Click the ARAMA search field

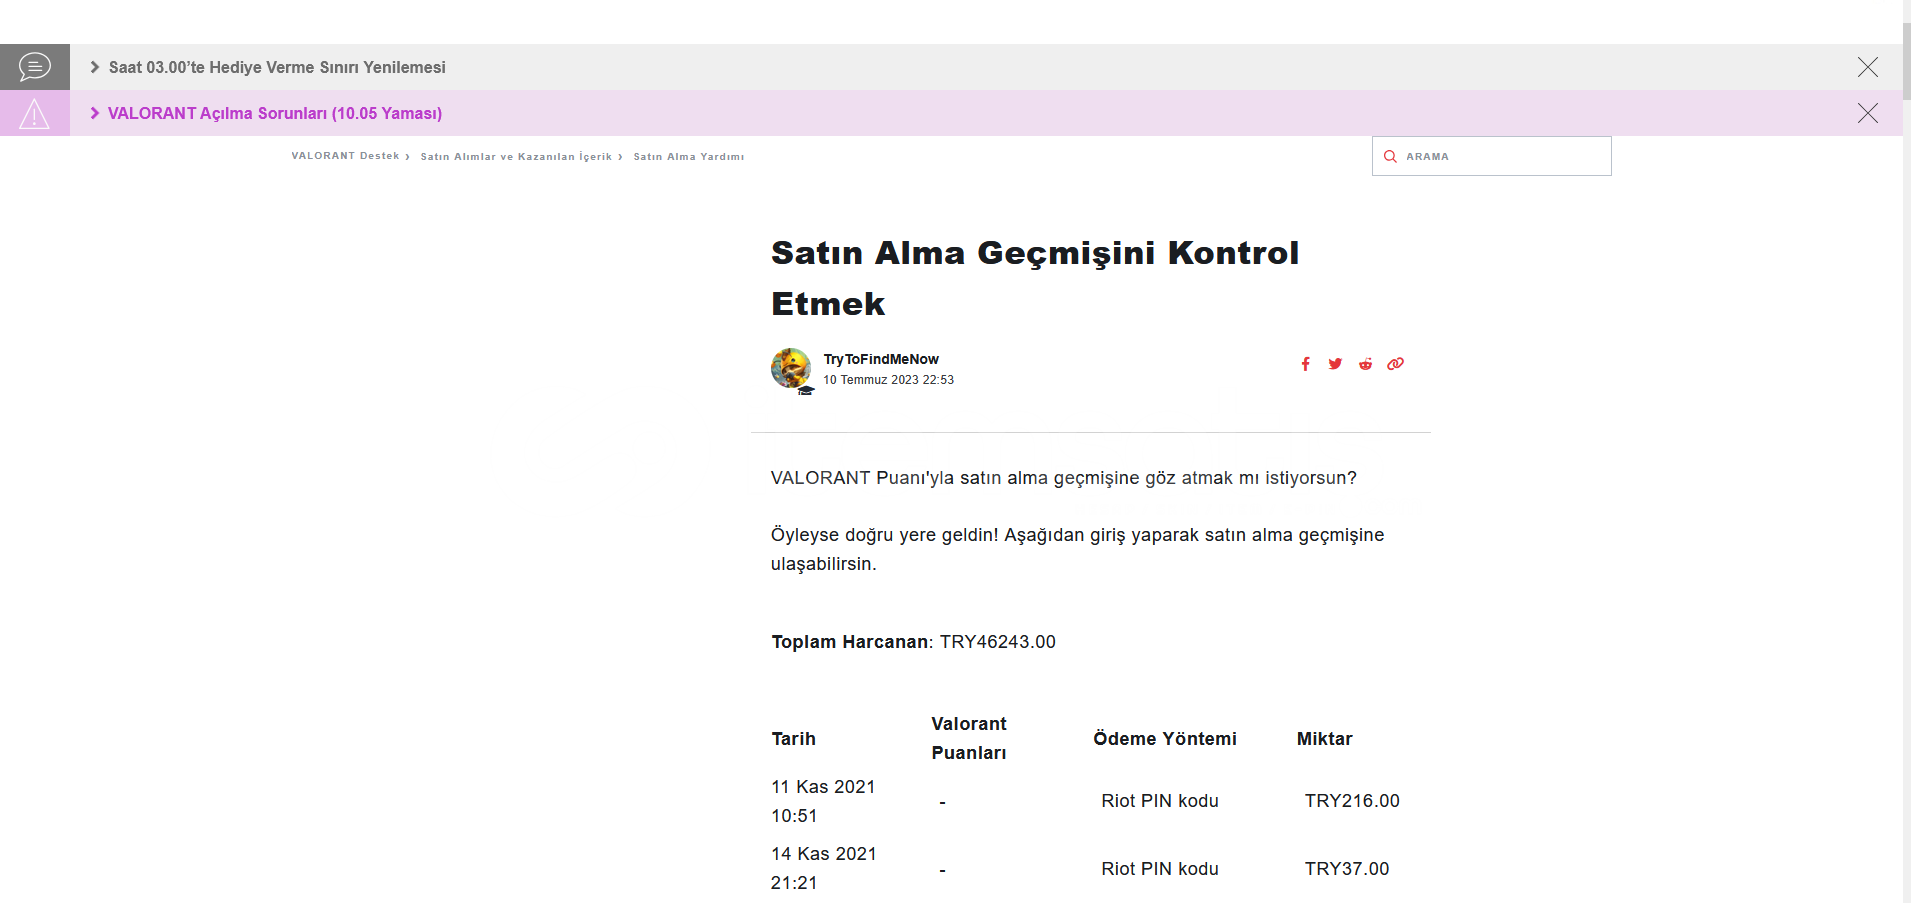pyautogui.click(x=1491, y=156)
